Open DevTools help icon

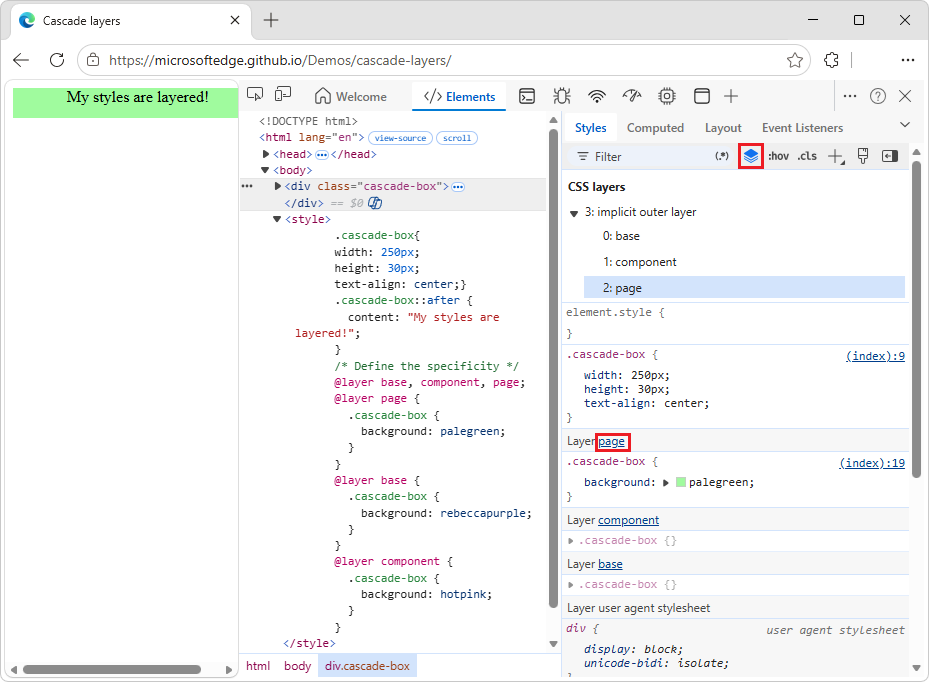[877, 96]
